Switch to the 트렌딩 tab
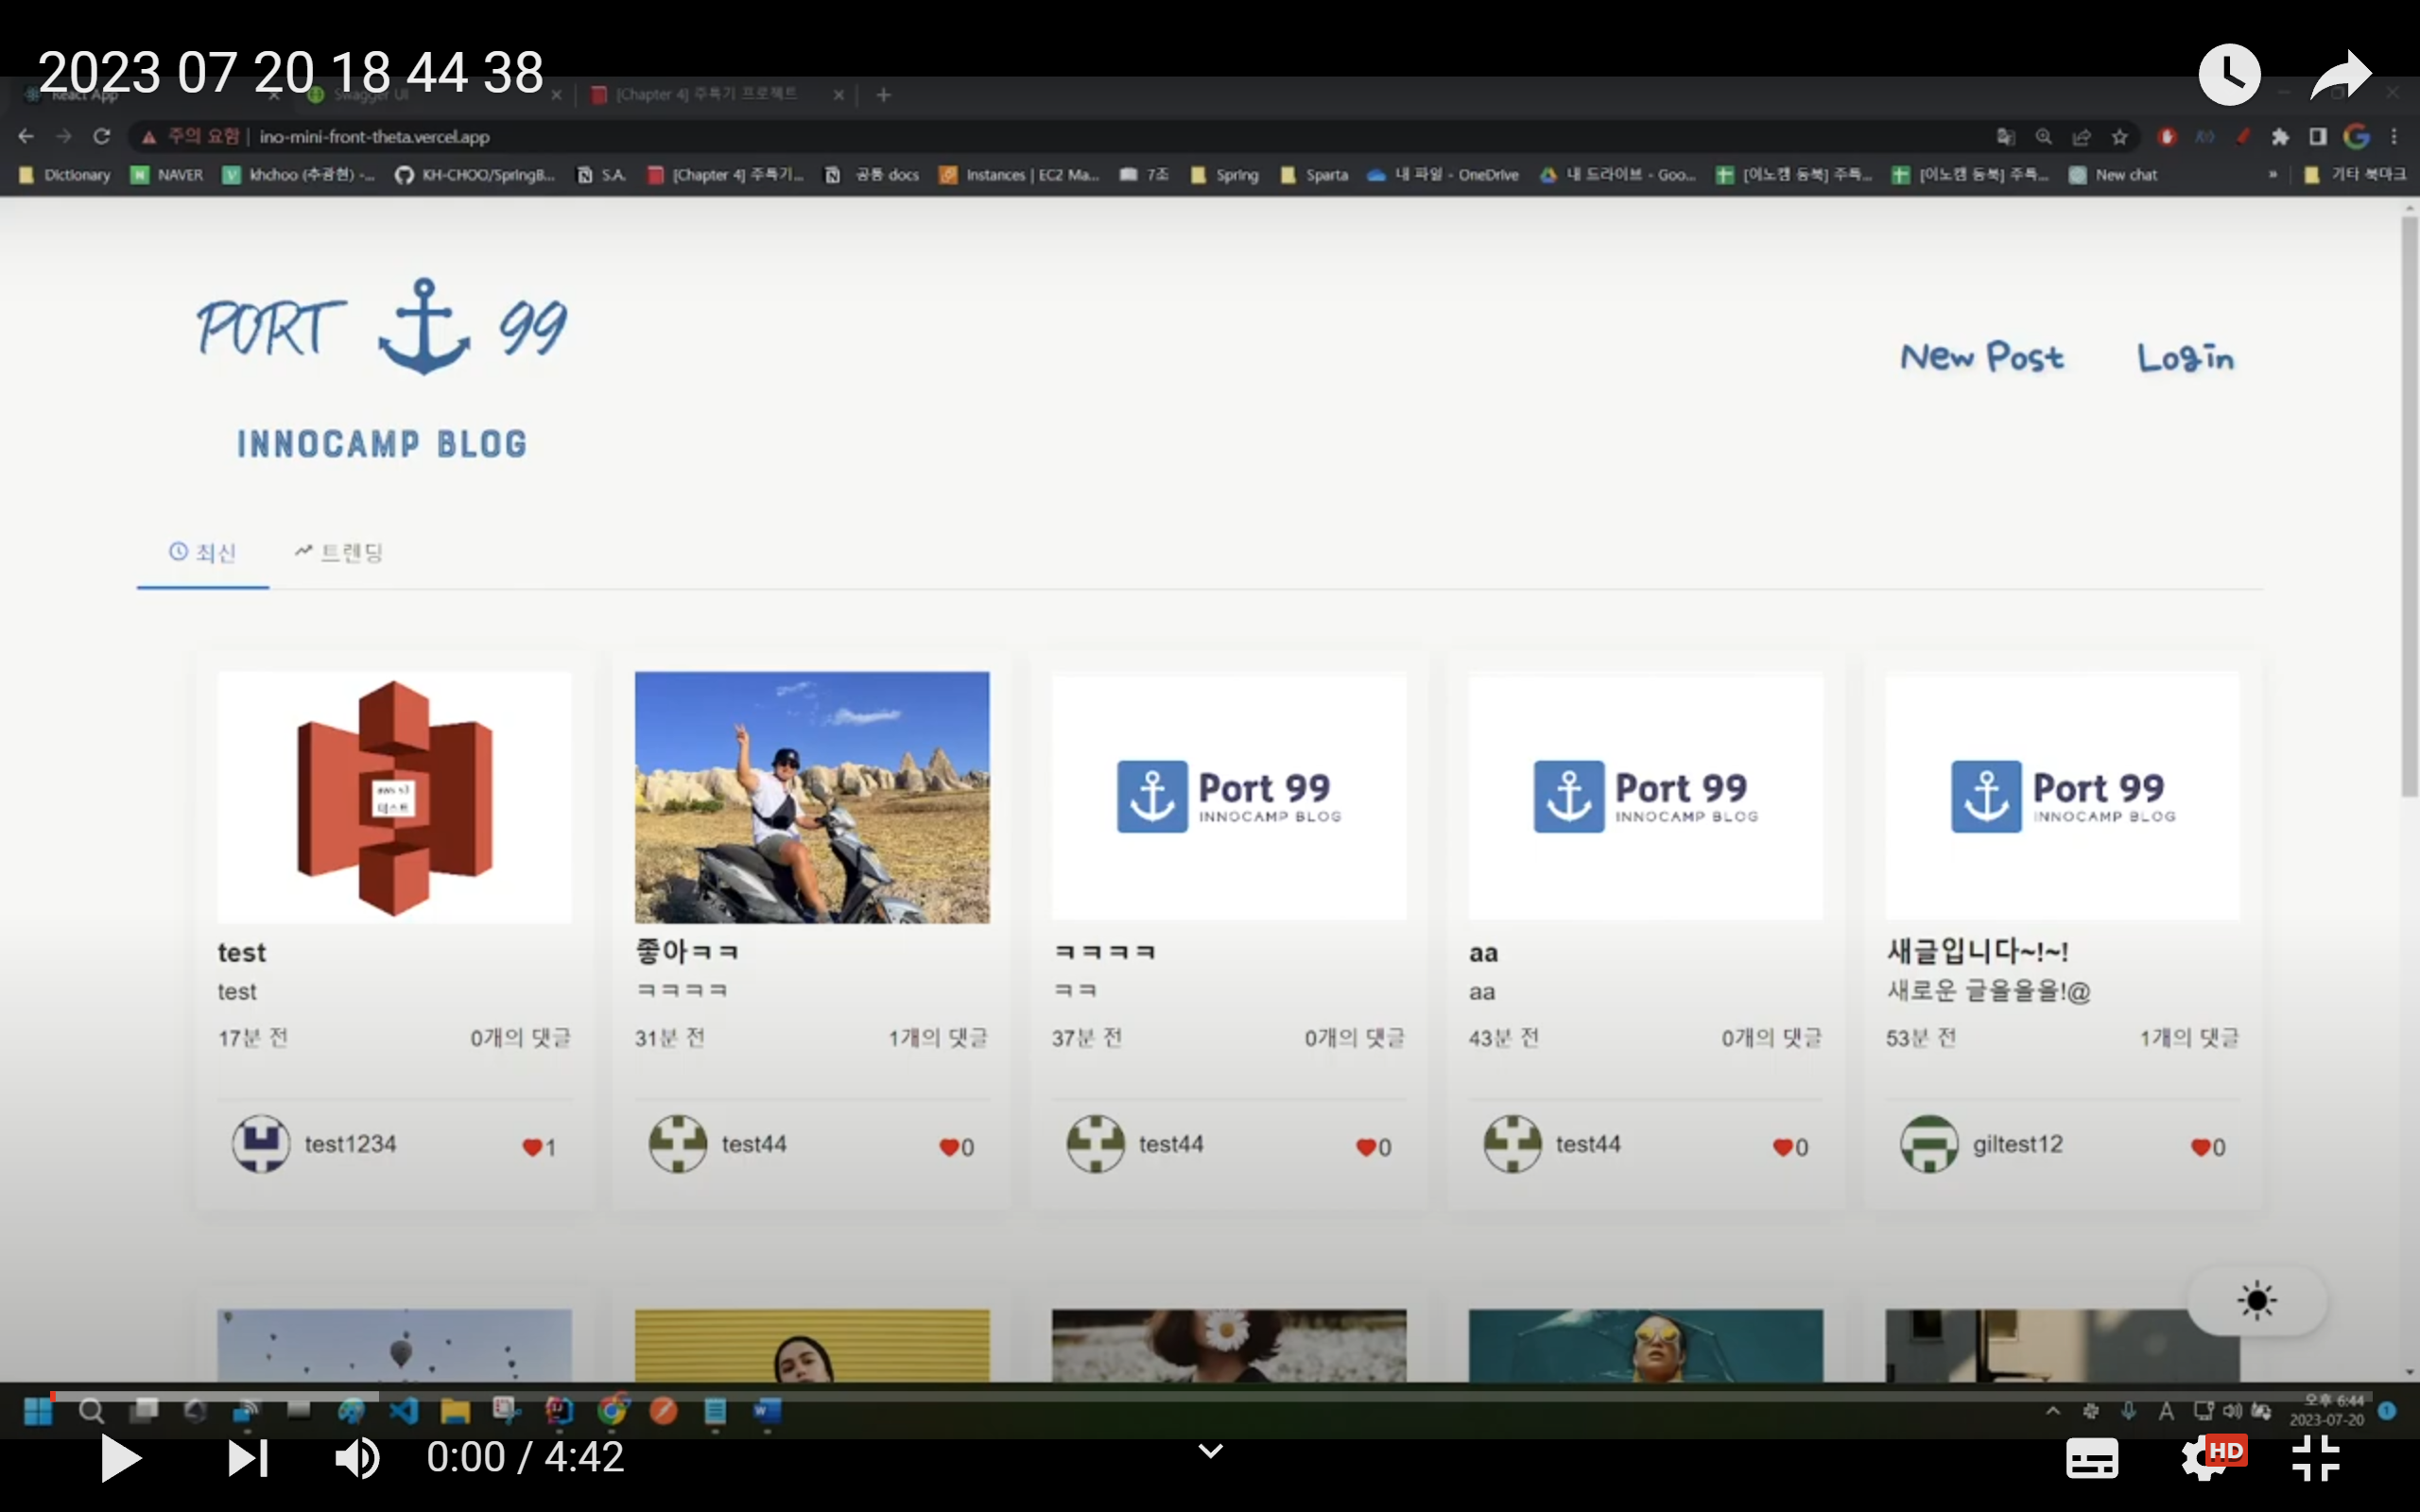This screenshot has height=1512, width=2420. [339, 552]
